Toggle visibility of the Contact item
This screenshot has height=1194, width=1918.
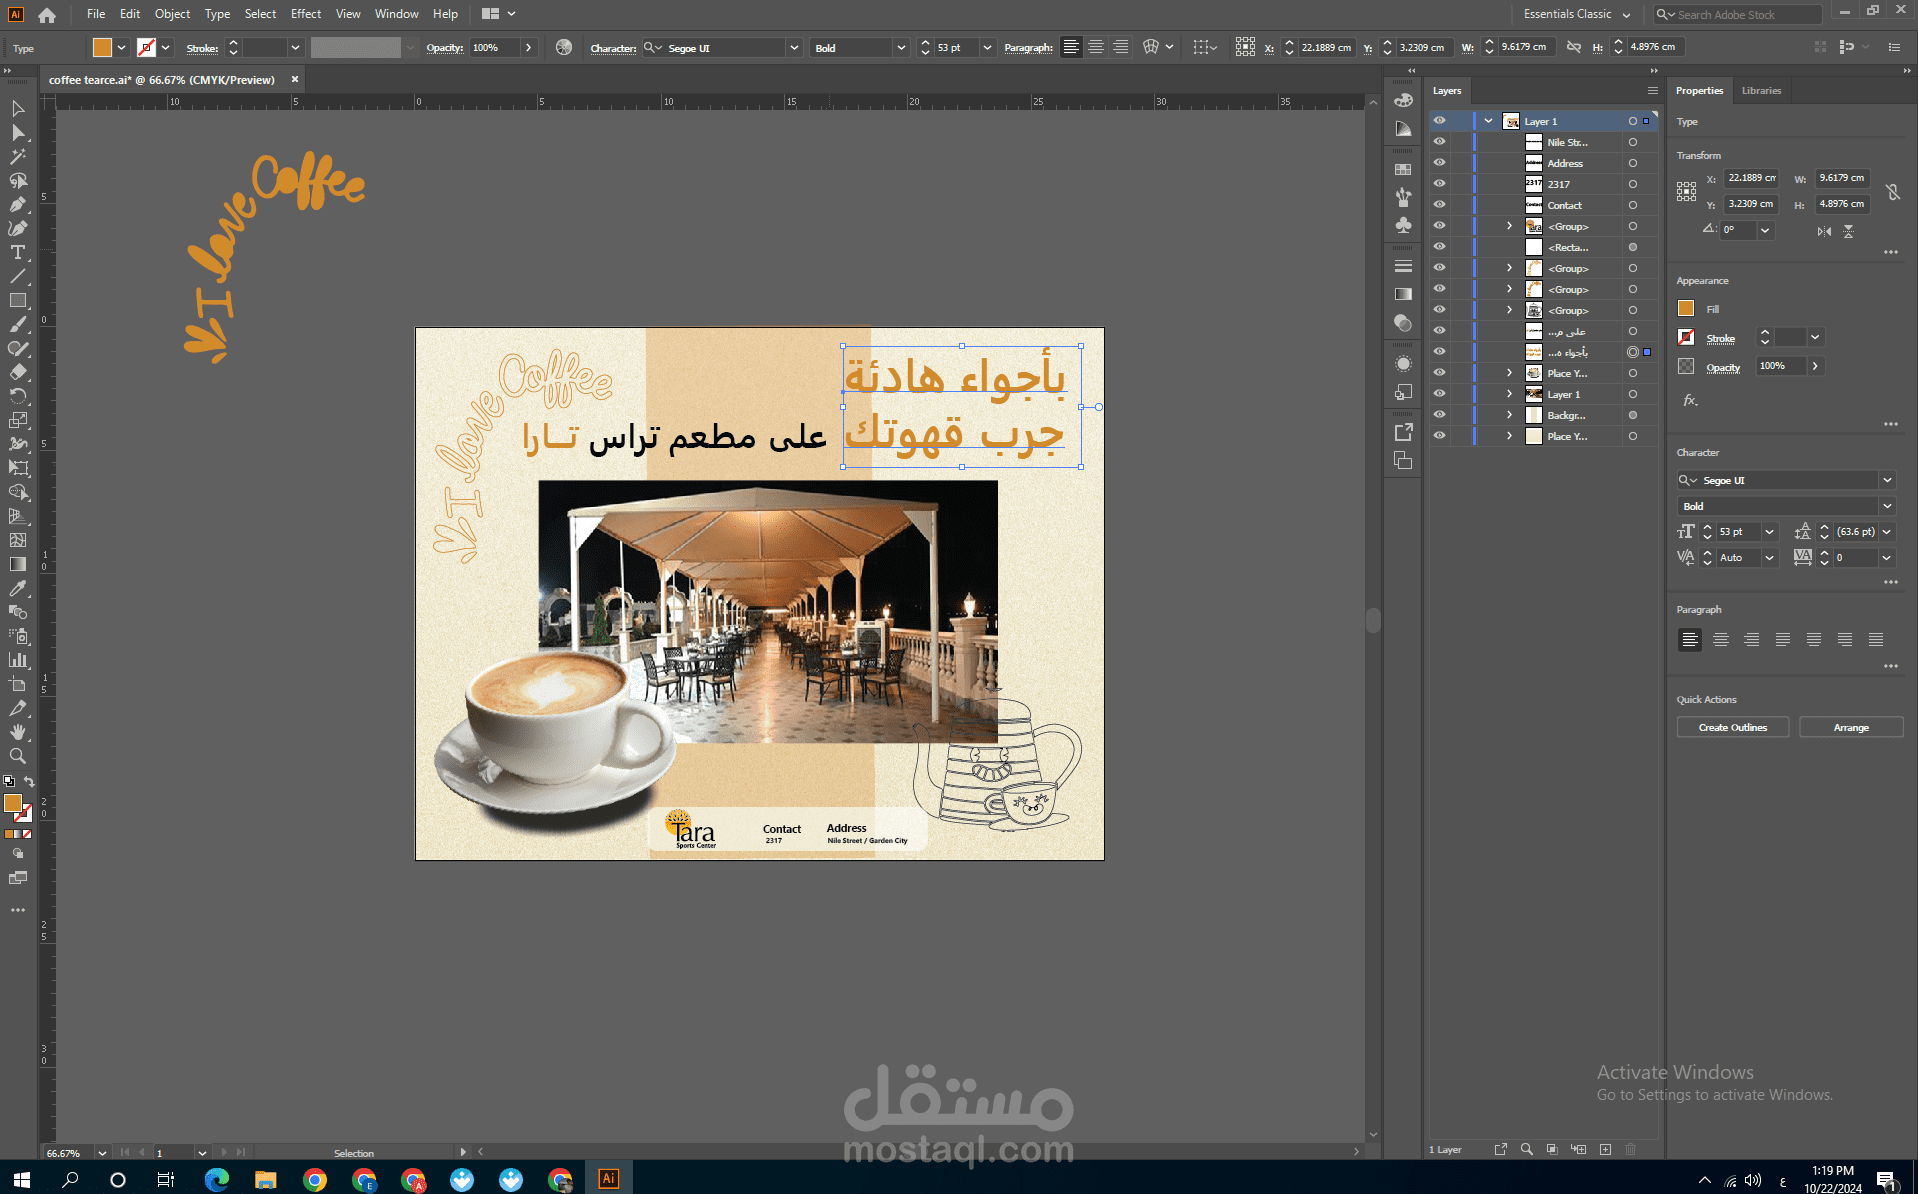(x=1440, y=205)
